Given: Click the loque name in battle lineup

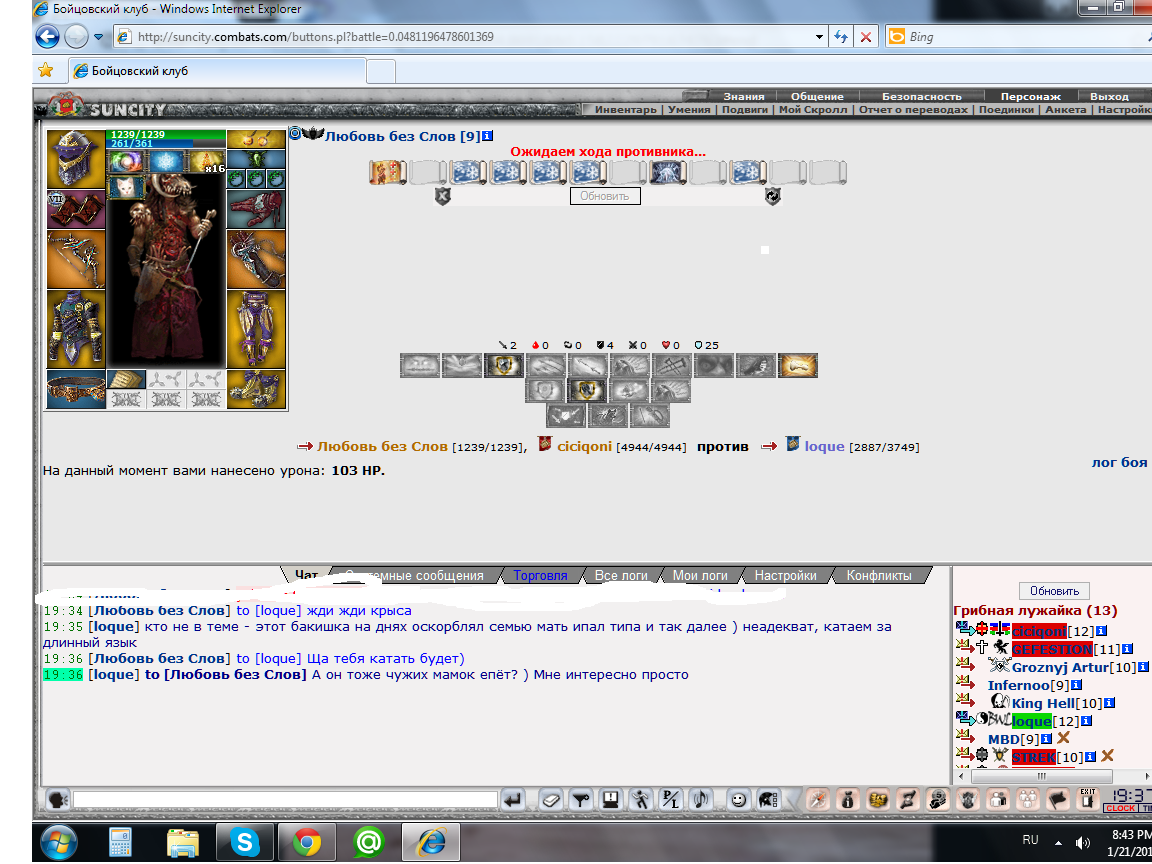Looking at the screenshot, I should pyautogui.click(x=824, y=446).
